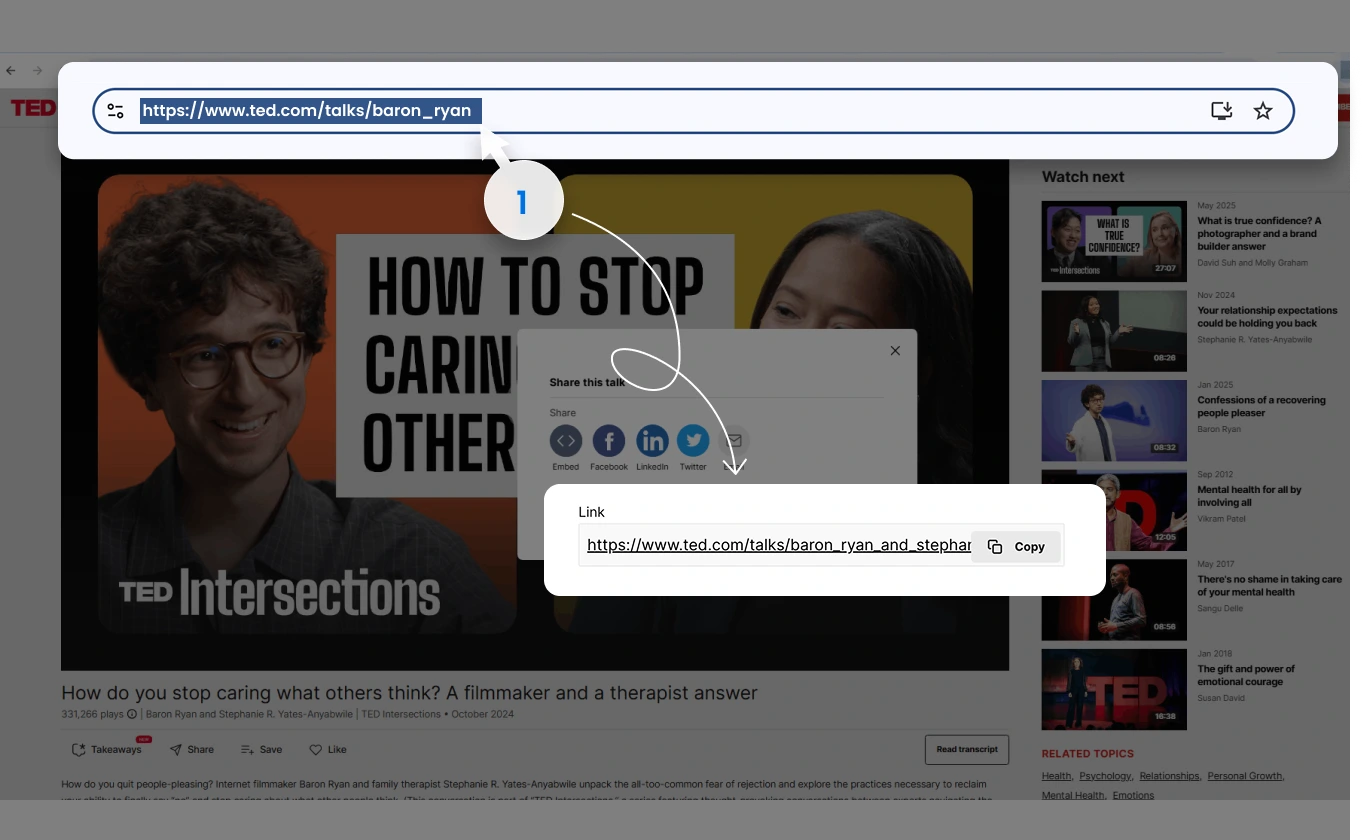This screenshot has width=1362, height=840.
Task: Open Takeaways below the video
Action: point(107,749)
